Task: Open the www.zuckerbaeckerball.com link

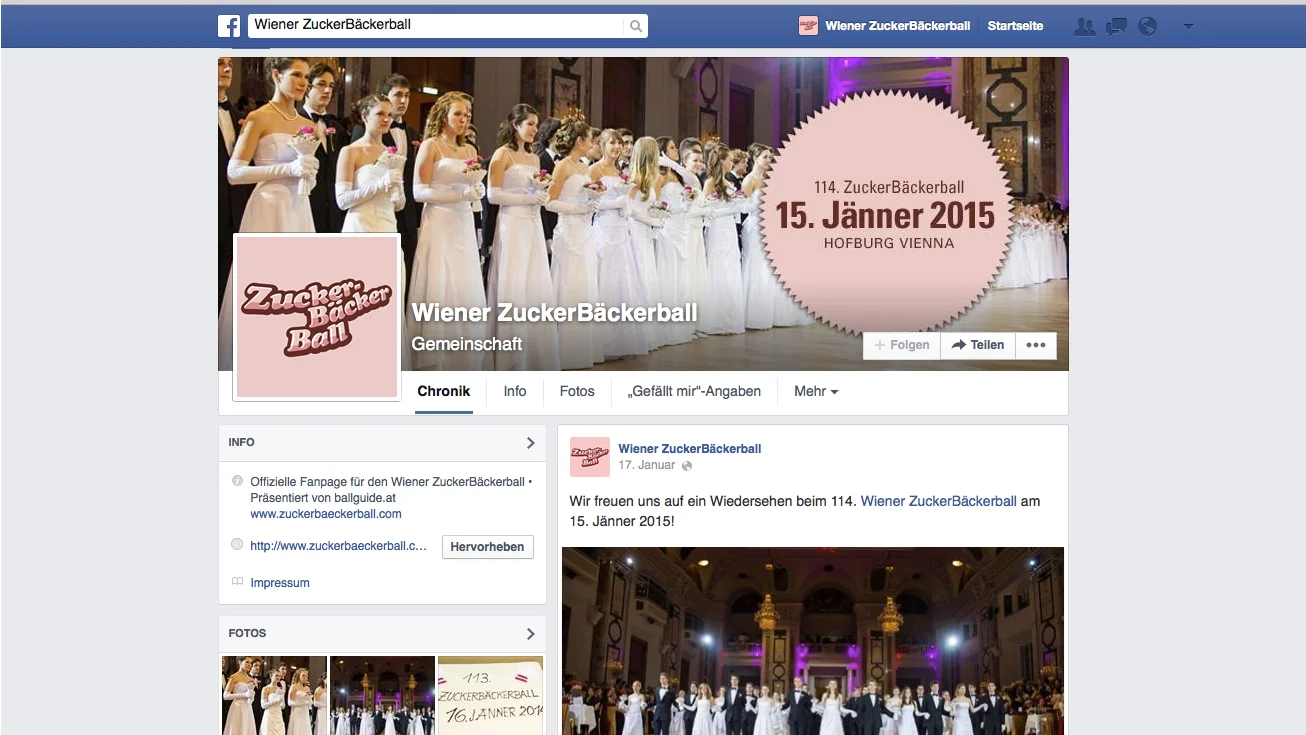Action: [x=326, y=514]
